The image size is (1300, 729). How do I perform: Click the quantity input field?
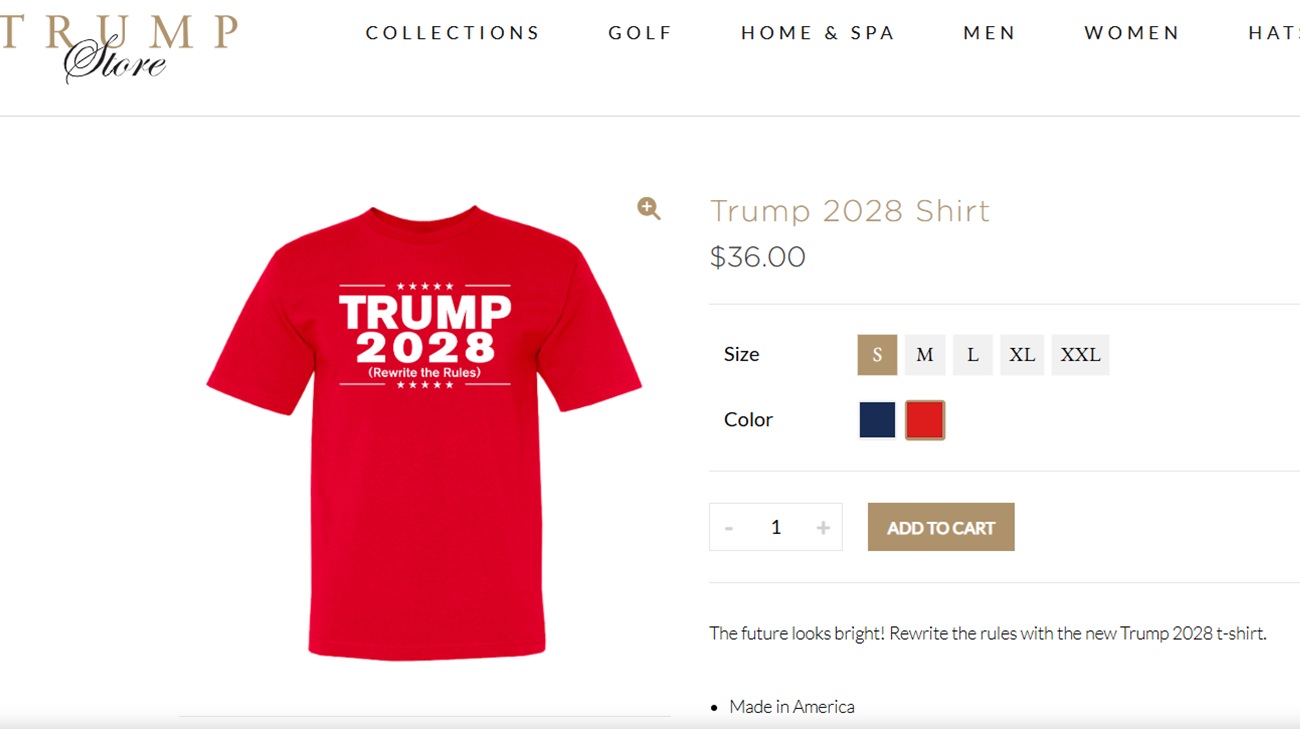pyautogui.click(x=776, y=527)
